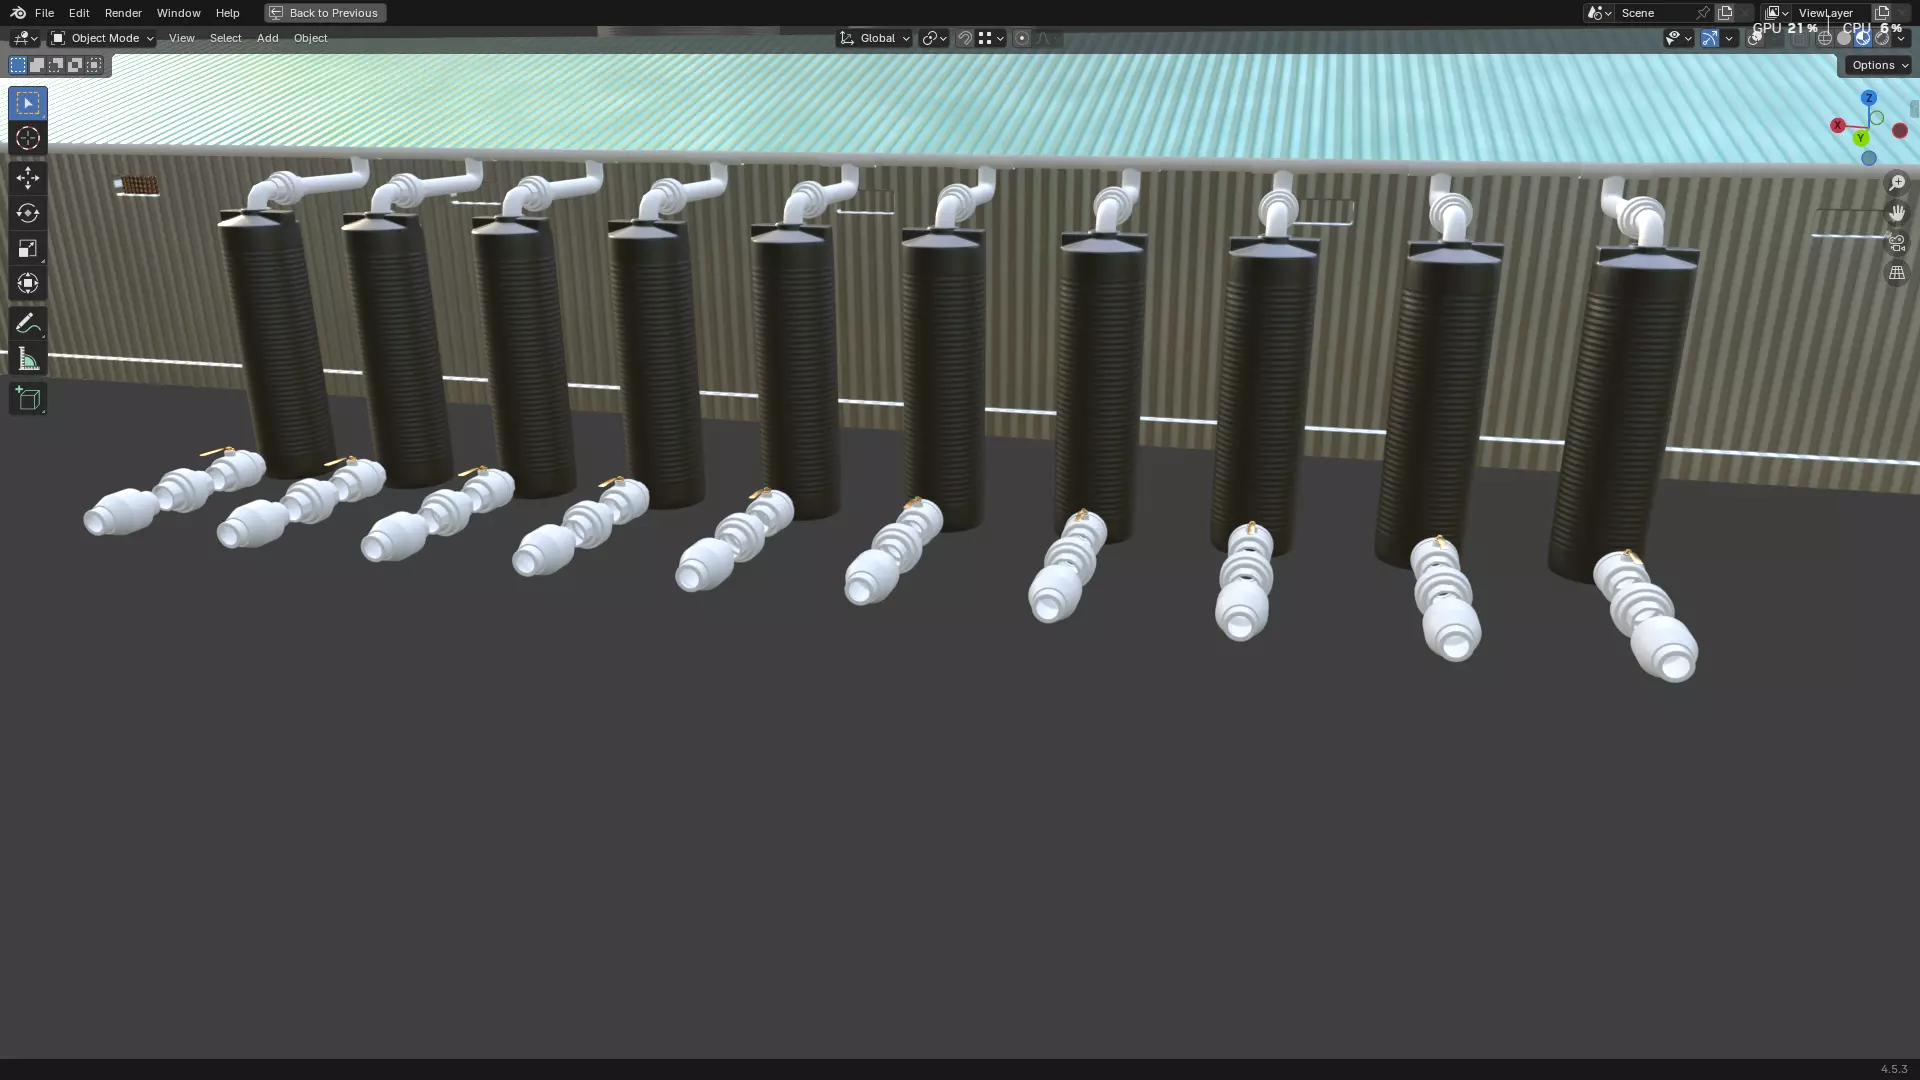
Task: Open the Window menu
Action: (178, 13)
